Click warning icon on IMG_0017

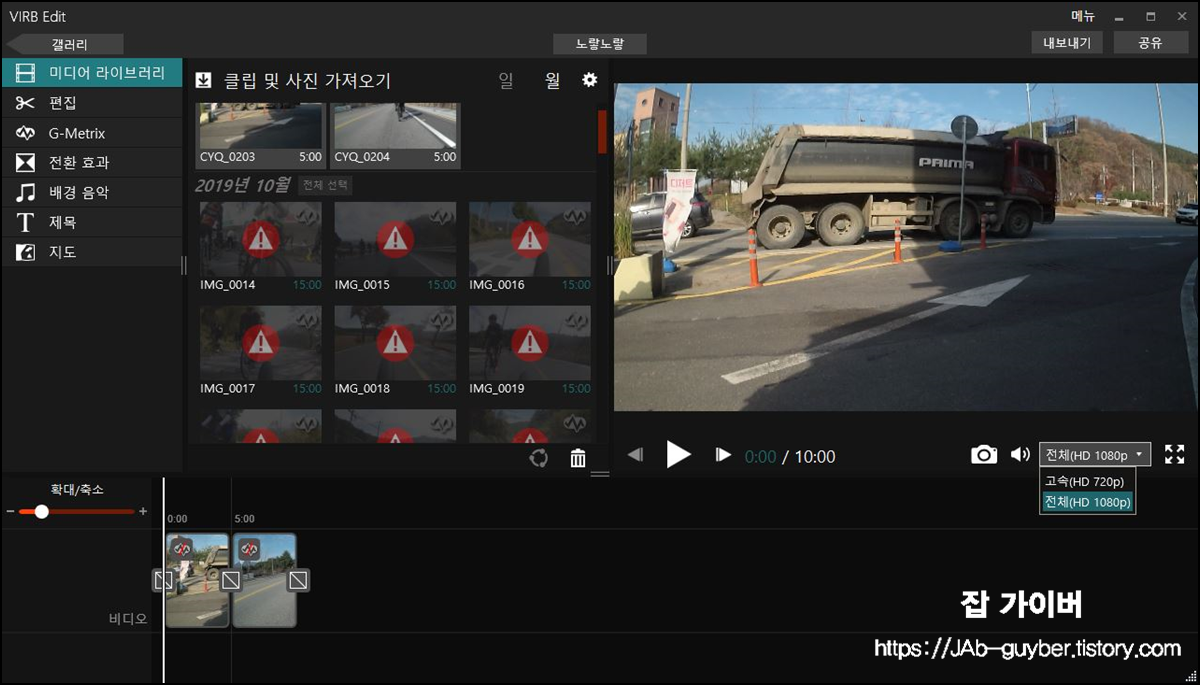point(262,342)
